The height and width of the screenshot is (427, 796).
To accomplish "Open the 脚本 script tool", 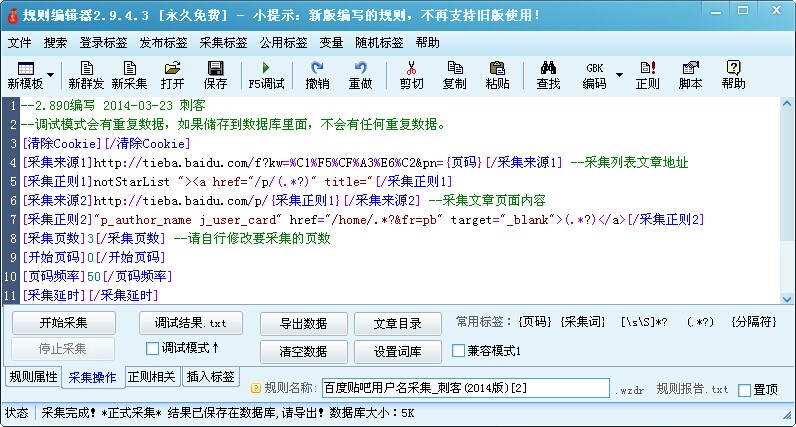I will click(x=691, y=75).
